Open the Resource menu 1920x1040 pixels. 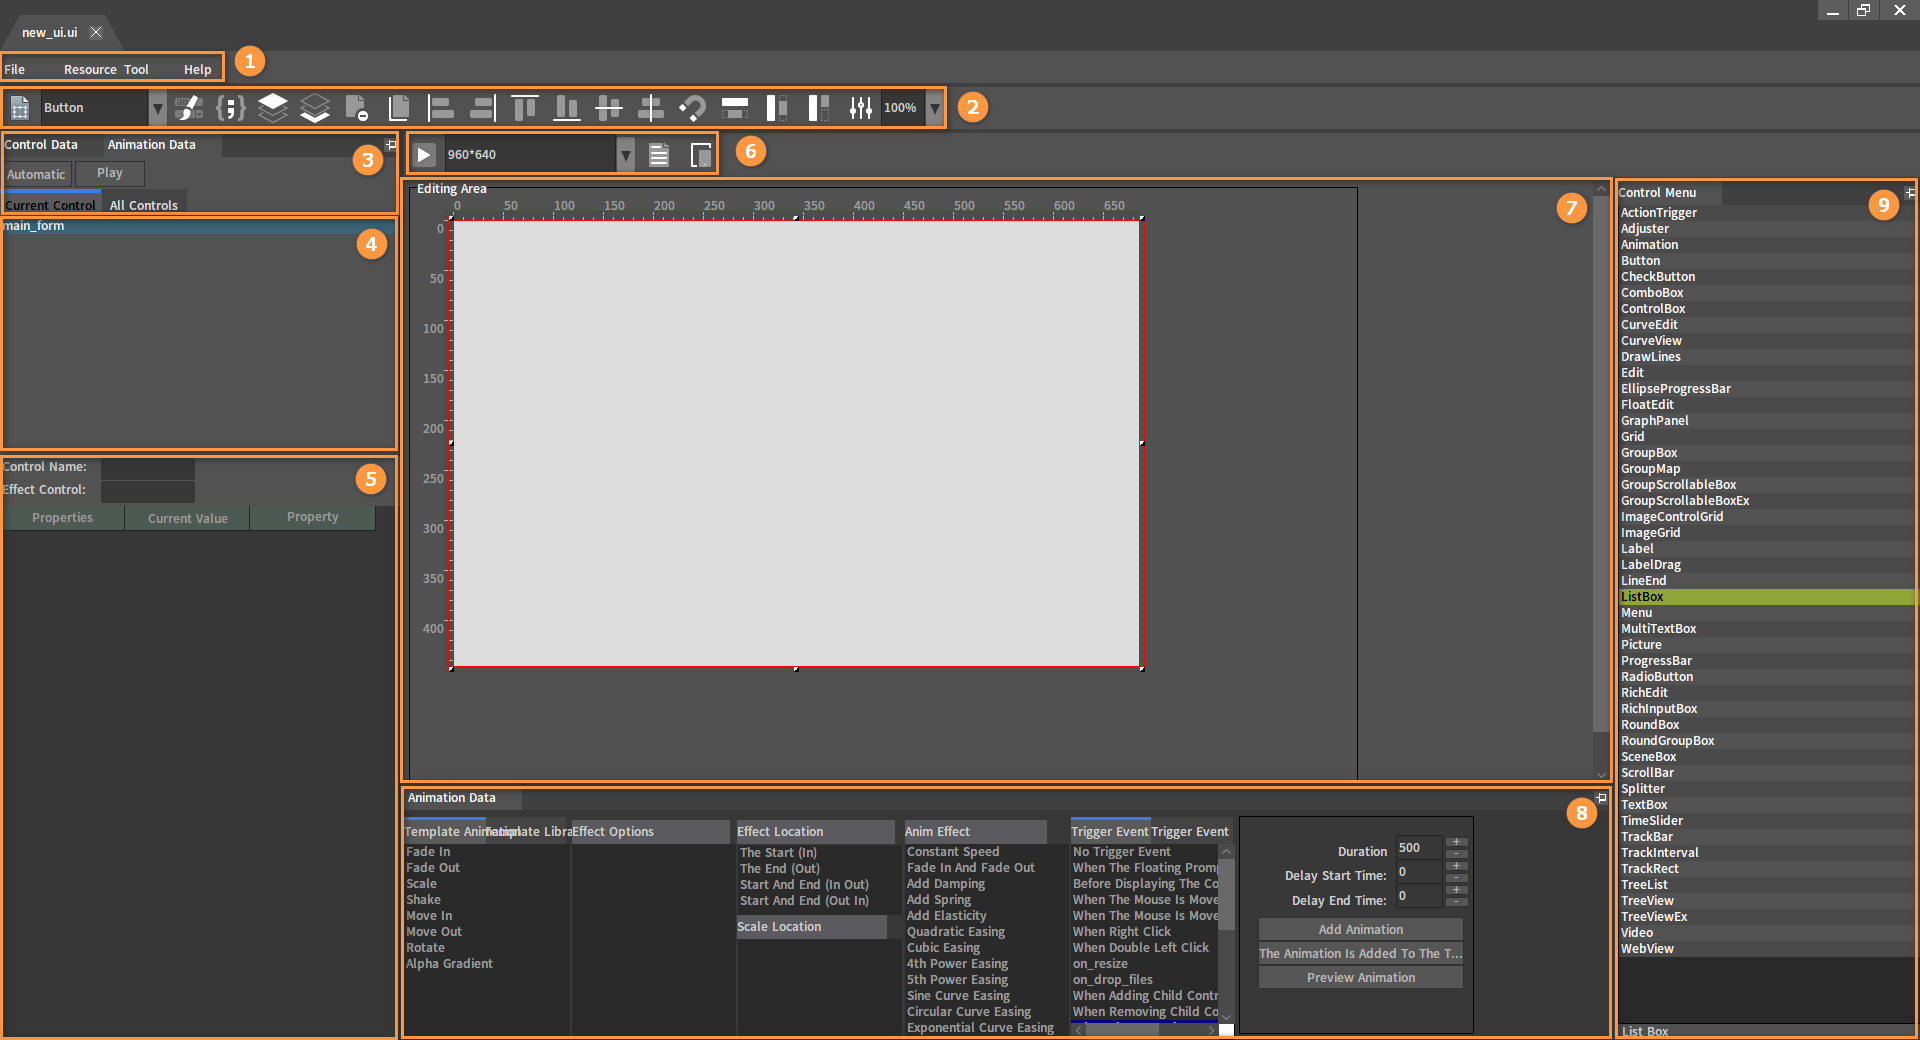(x=90, y=70)
